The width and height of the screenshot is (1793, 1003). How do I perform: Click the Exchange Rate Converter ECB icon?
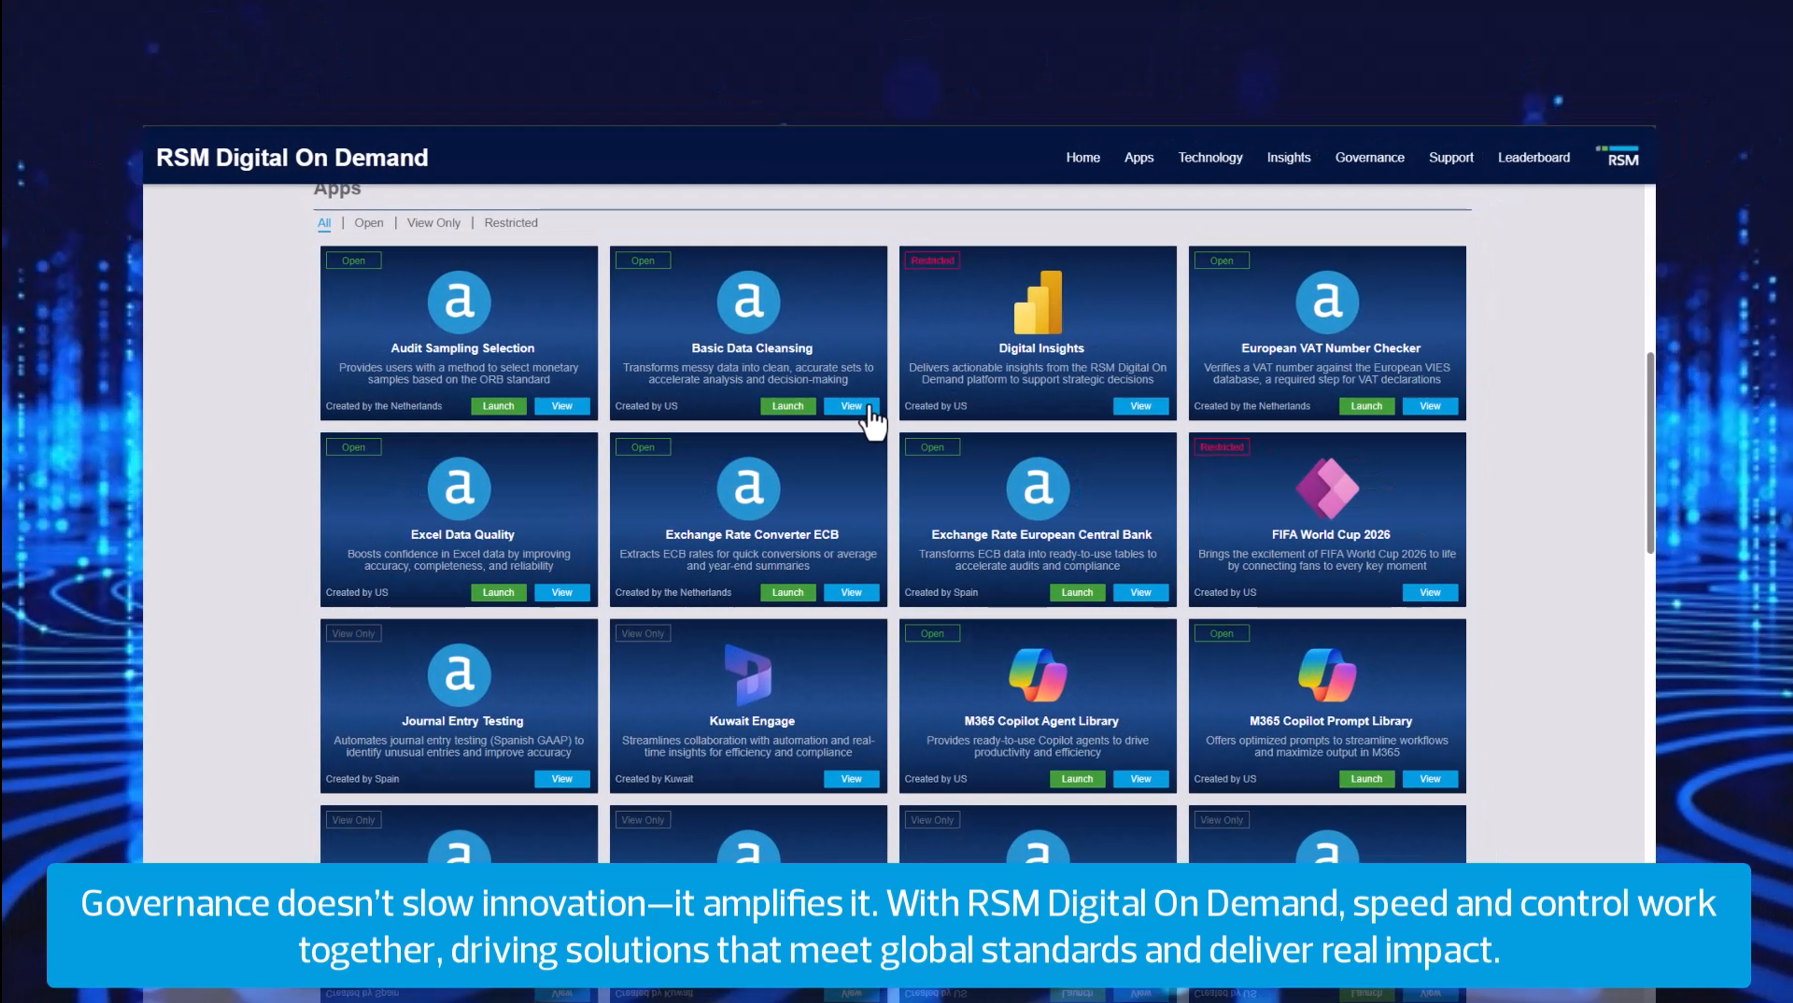pyautogui.click(x=748, y=488)
